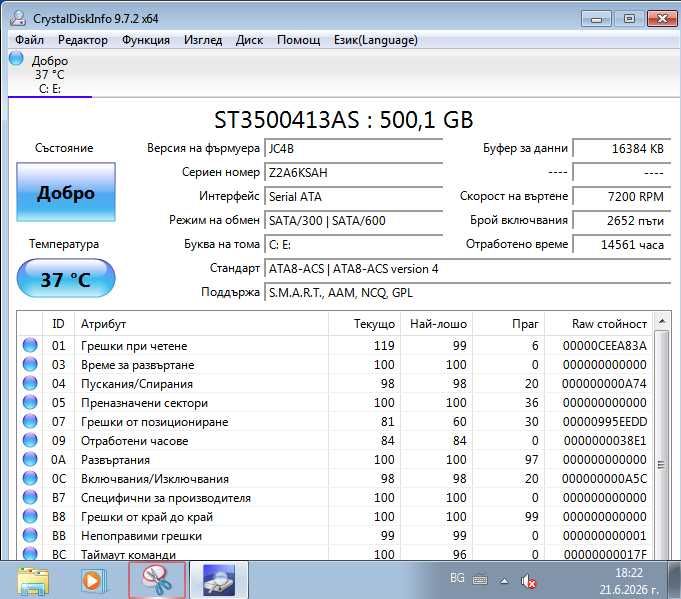Click status orb for attribute 0C Включвания/Изключвания
This screenshot has width=681, height=599.
click(30, 478)
